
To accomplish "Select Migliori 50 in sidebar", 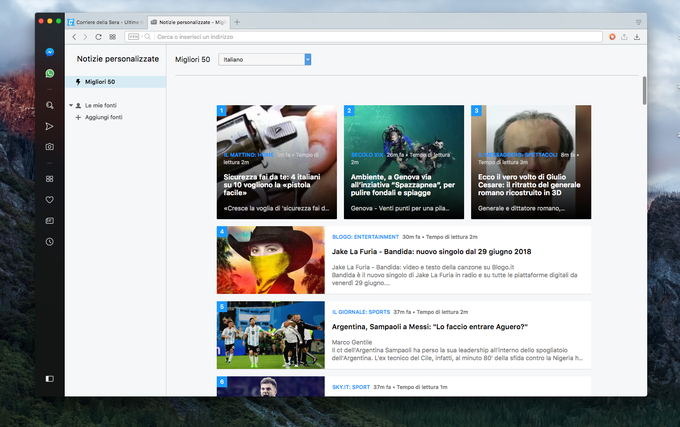I will pos(116,81).
